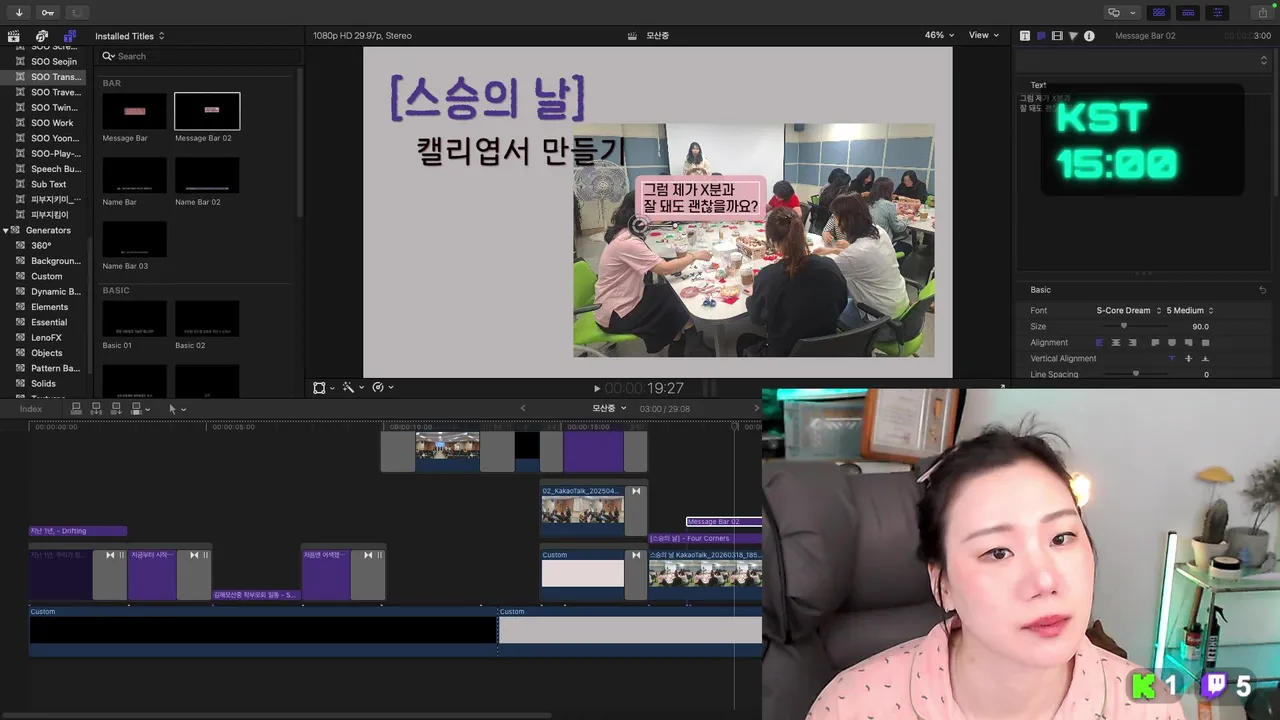Open the Video inspector filmstrip icon

(1057, 36)
